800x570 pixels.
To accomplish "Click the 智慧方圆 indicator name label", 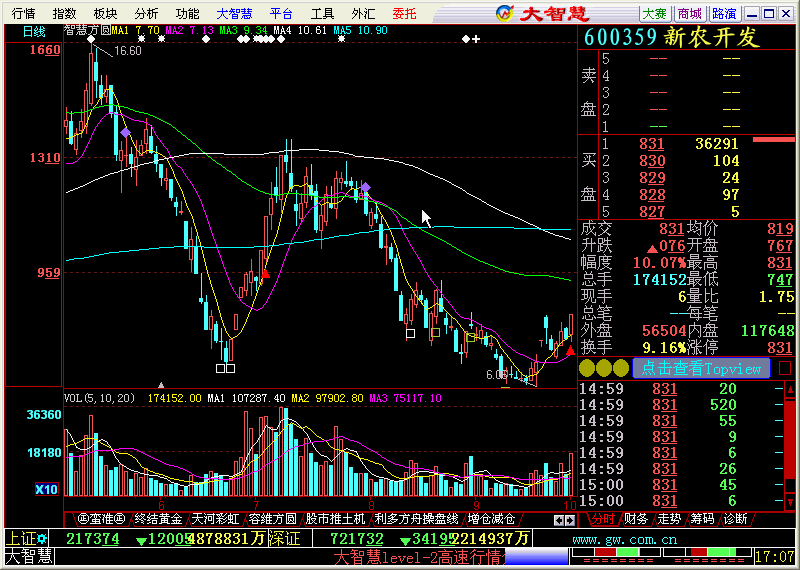I will [87, 31].
